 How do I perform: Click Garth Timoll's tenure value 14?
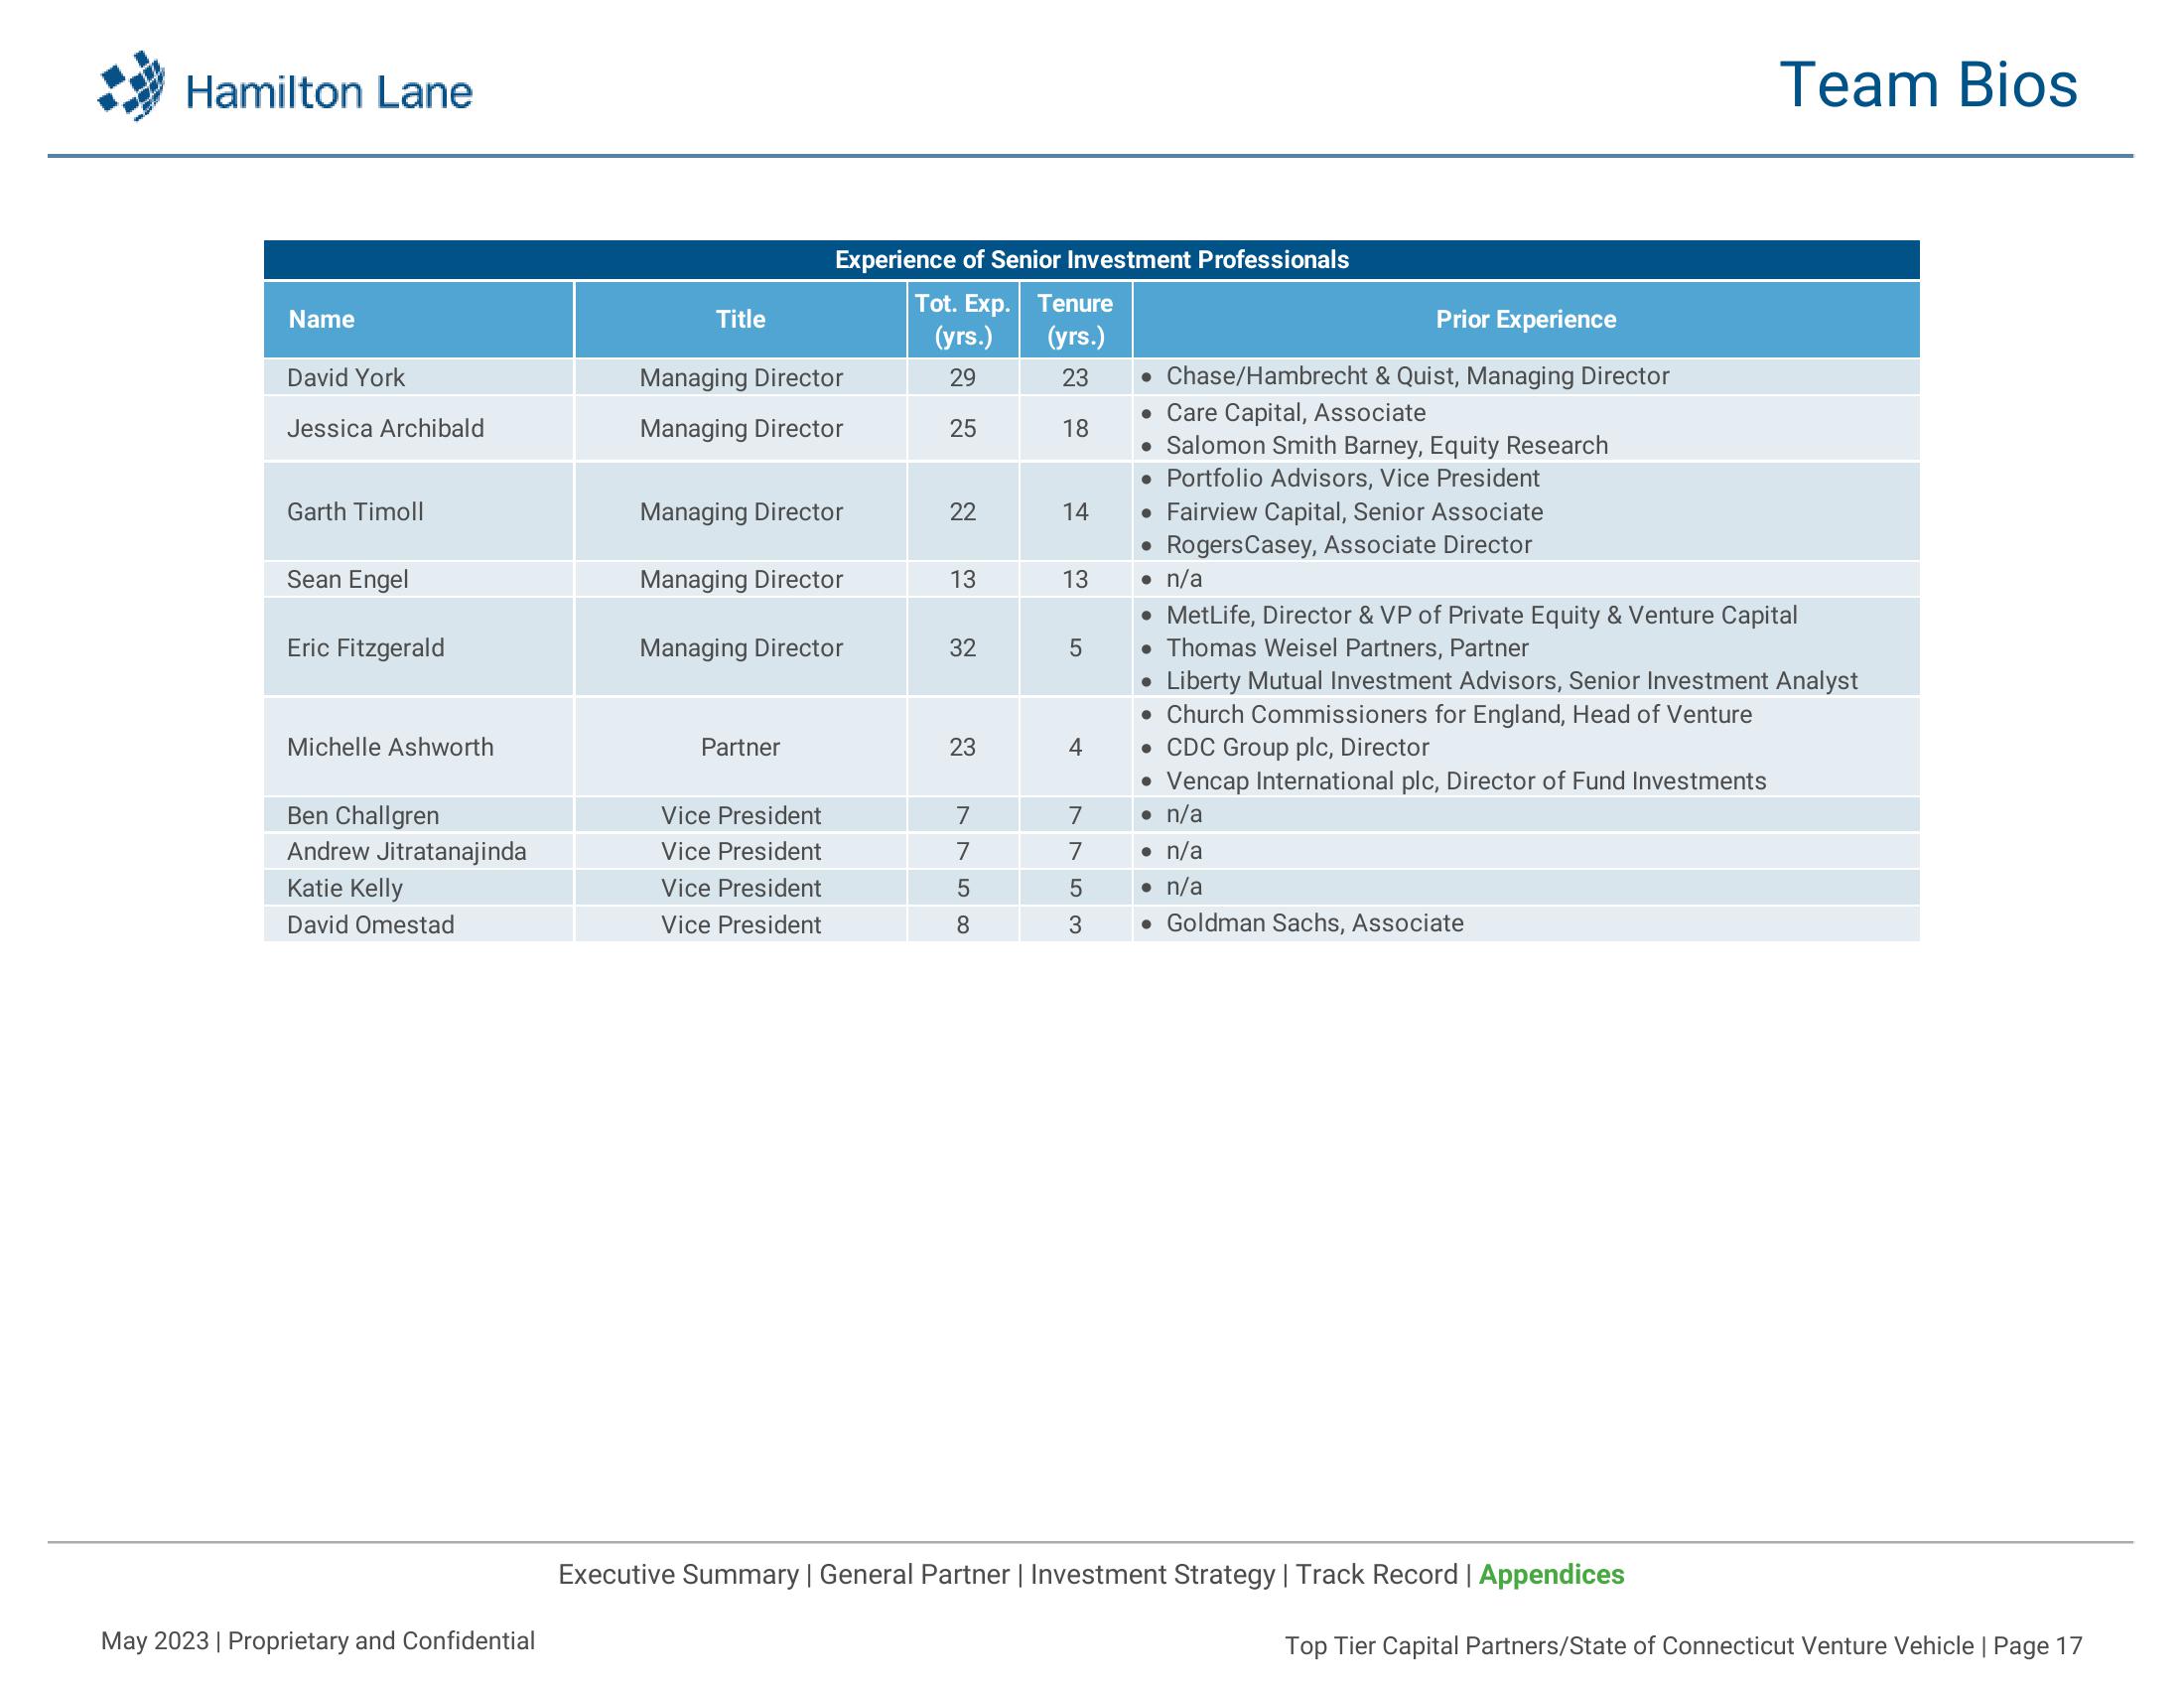coord(1075,512)
